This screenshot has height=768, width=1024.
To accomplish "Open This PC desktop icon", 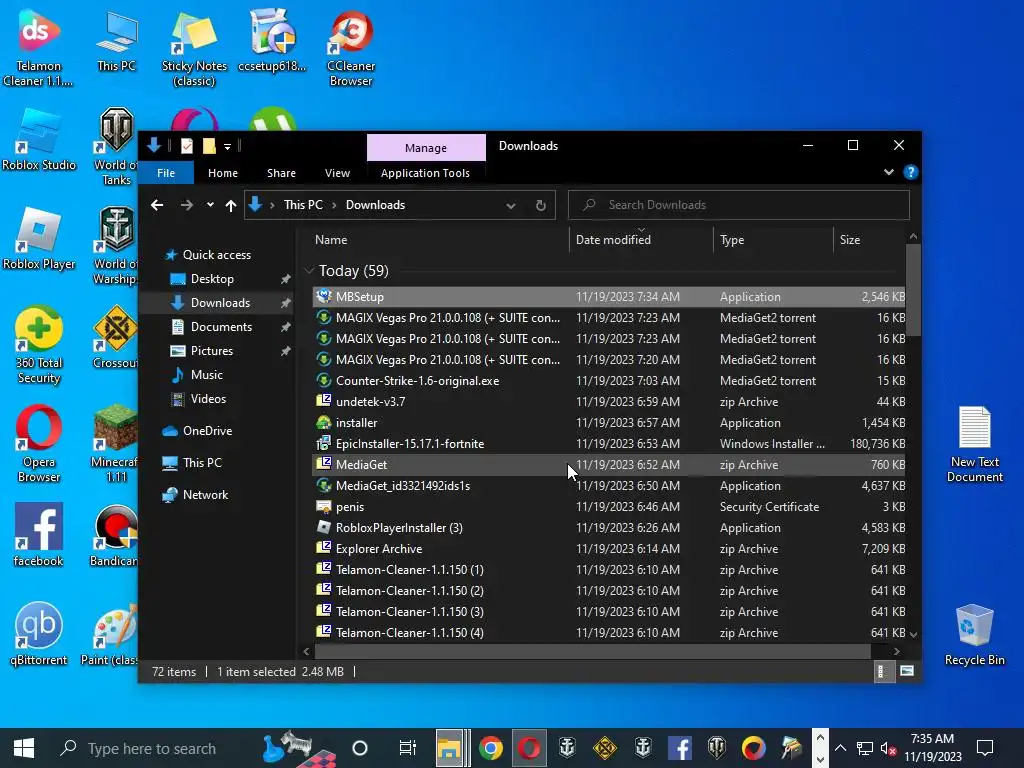I will coord(116,42).
